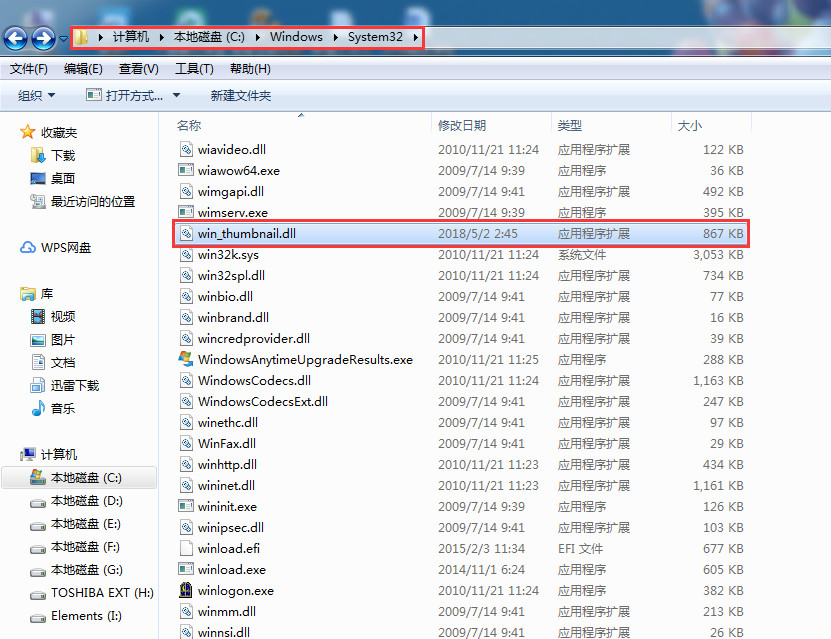Click 新建文件夹 button

pos(241,95)
